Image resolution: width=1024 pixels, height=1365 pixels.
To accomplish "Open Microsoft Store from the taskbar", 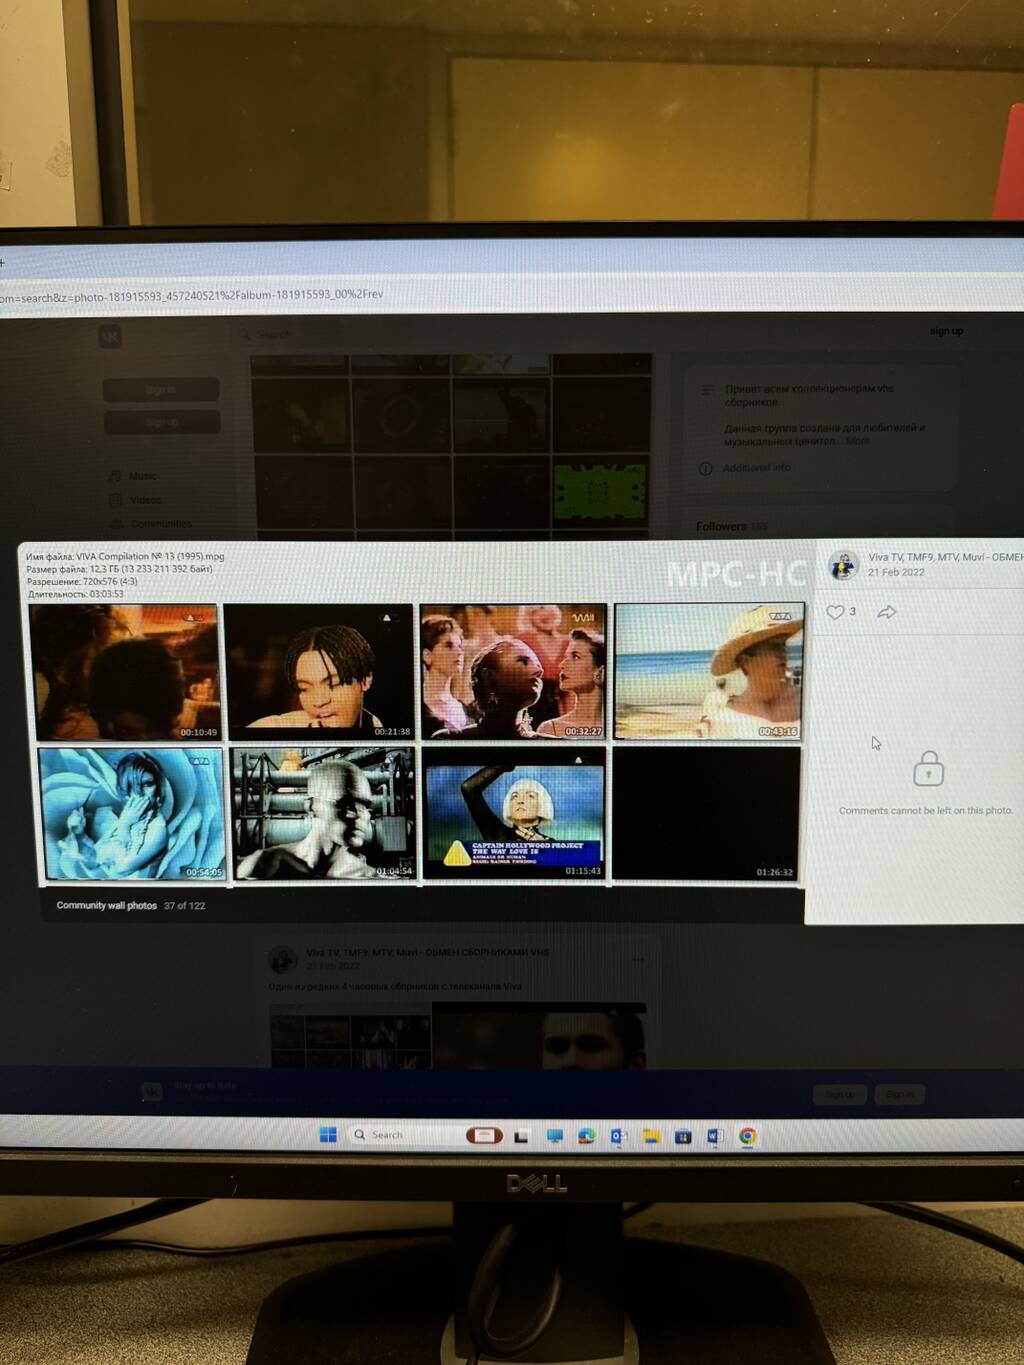I will point(683,1136).
